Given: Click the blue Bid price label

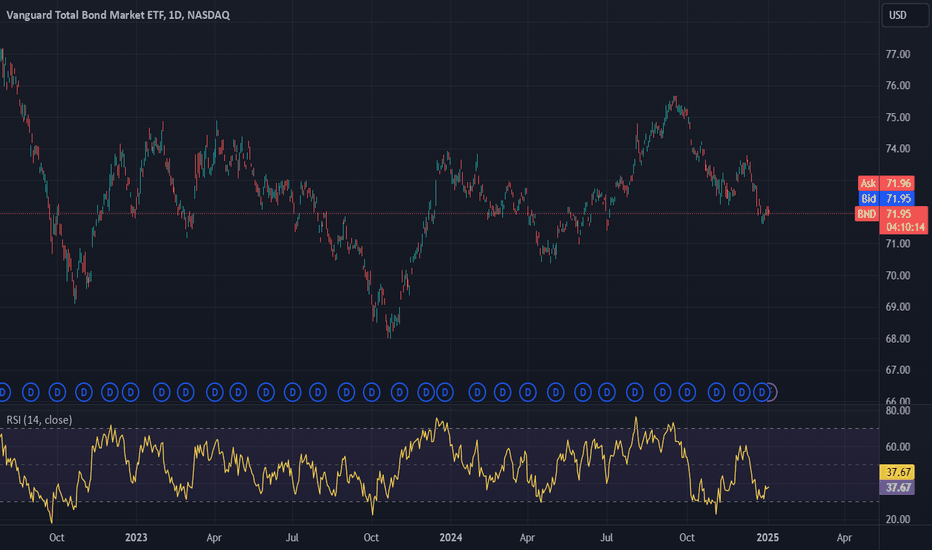Looking at the screenshot, I should tap(886, 199).
